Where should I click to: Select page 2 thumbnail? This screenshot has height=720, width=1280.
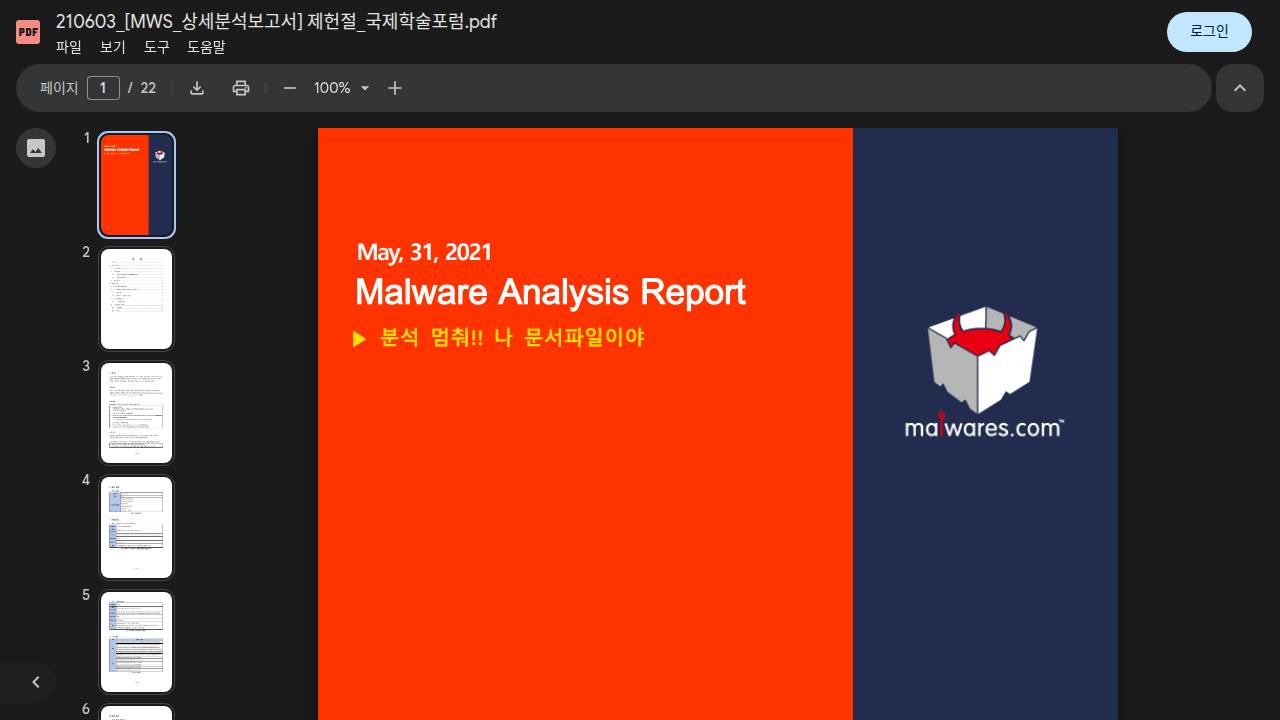[x=137, y=299]
